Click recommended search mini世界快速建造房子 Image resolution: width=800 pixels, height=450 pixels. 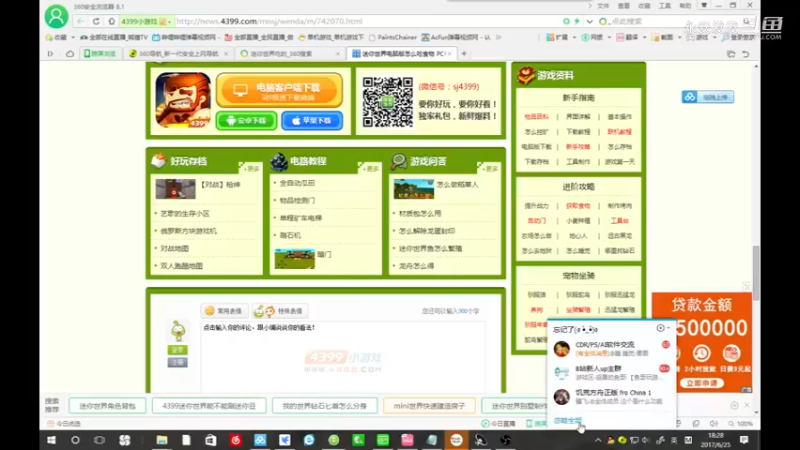[429, 406]
